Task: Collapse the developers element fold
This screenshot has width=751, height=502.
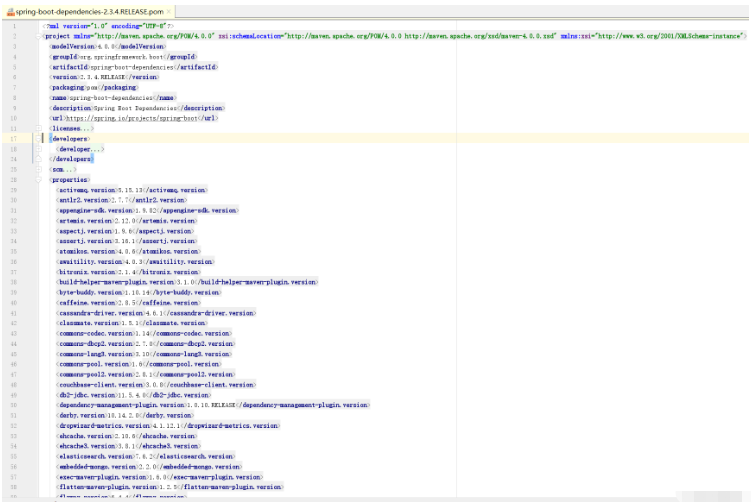Action: (x=38, y=139)
